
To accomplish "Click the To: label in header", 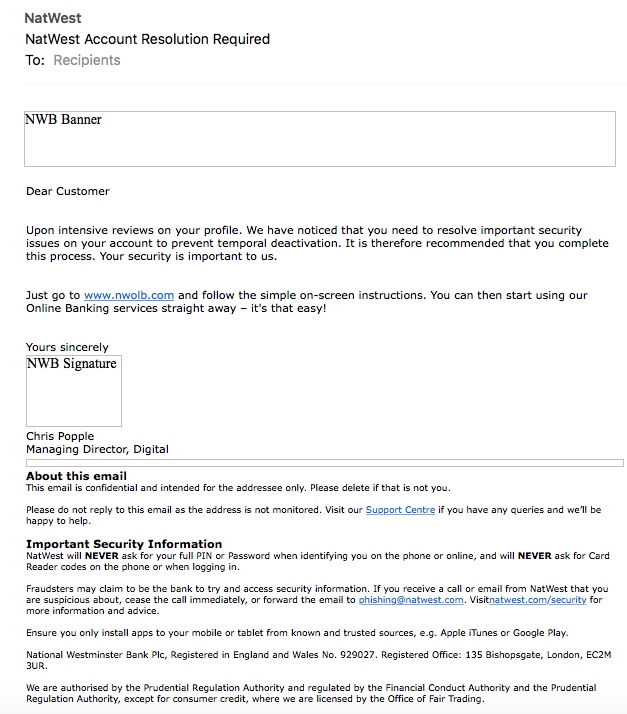I will click(35, 60).
